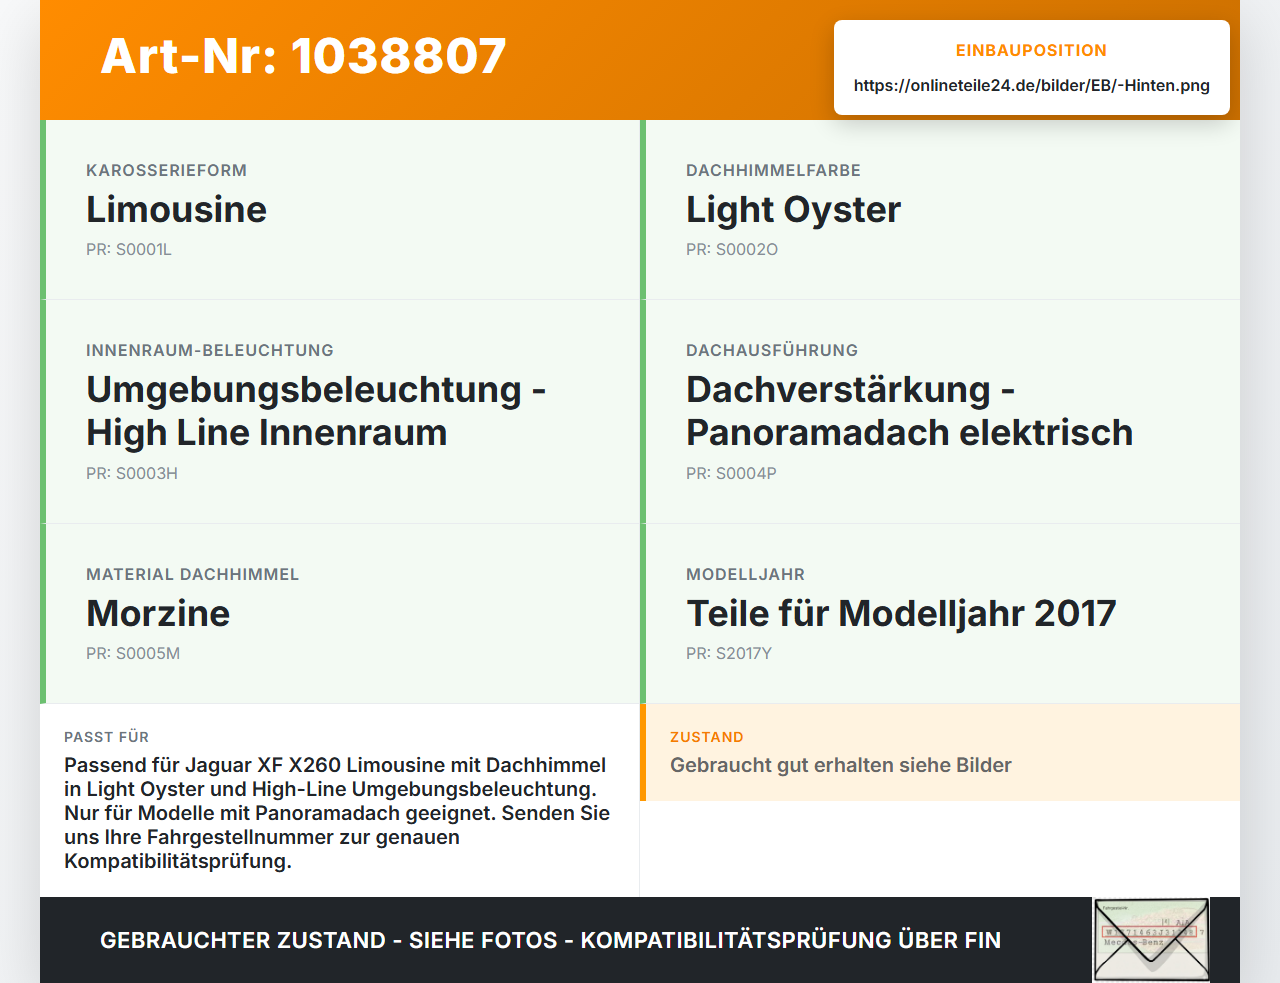
Task: Click the MATERIAL DACHHIMMEL label
Action: point(193,574)
